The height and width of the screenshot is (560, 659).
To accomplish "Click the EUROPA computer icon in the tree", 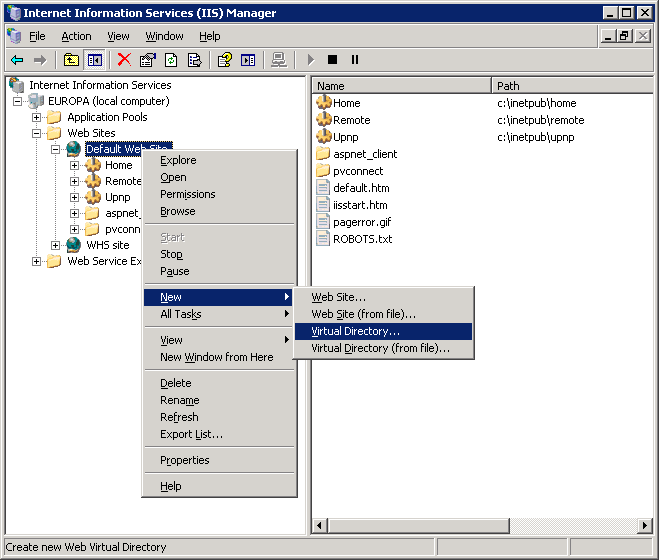I will (36, 101).
